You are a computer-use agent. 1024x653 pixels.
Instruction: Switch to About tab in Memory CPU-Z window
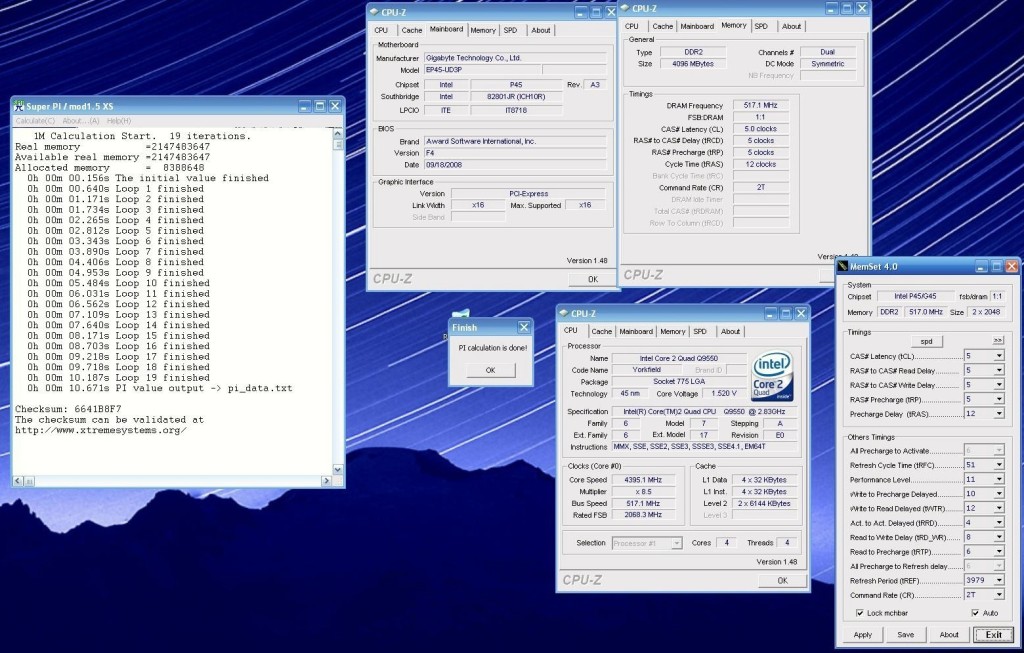point(791,26)
